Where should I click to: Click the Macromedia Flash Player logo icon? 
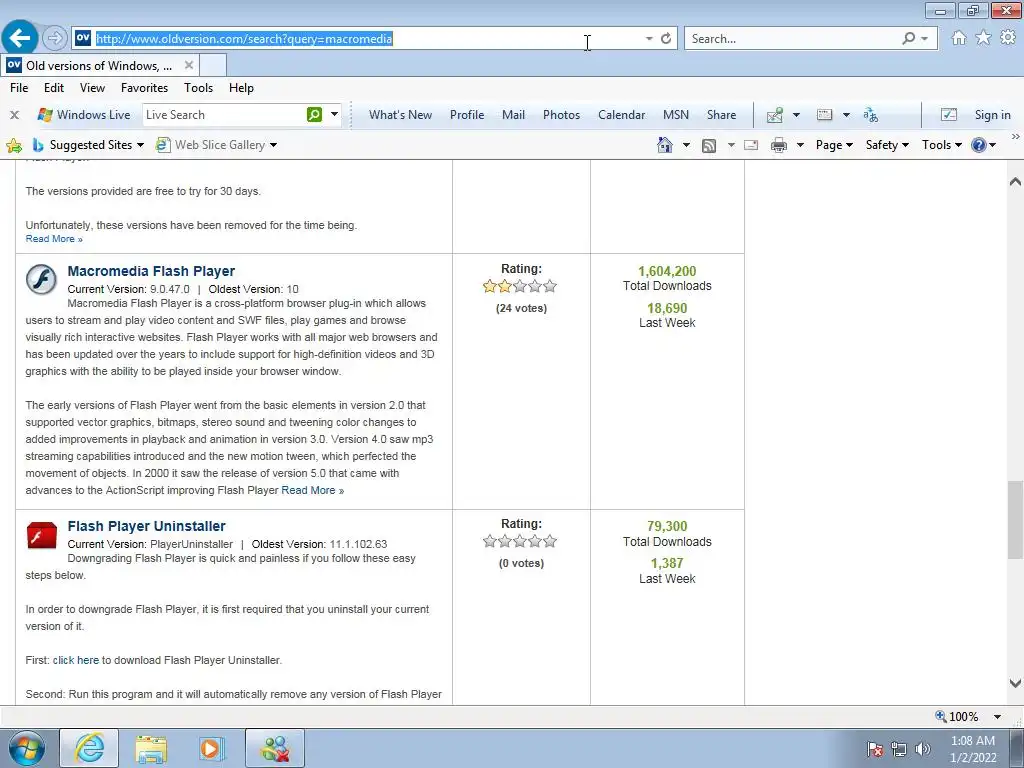coord(41,280)
